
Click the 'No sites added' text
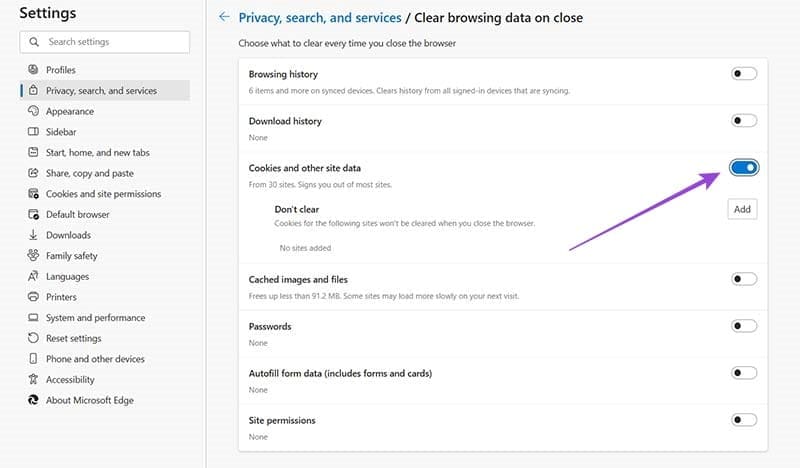pyautogui.click(x=305, y=248)
